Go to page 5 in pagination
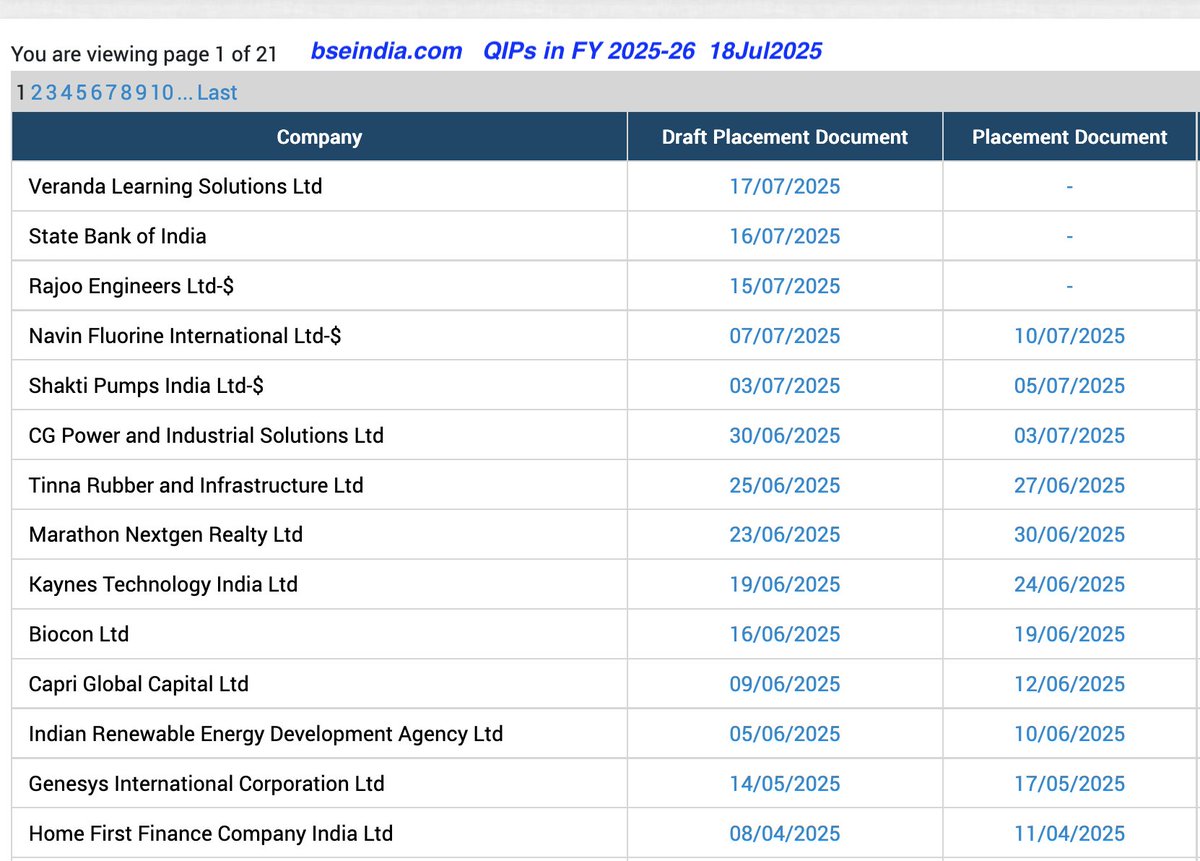The width and height of the screenshot is (1200, 861). tap(82, 93)
